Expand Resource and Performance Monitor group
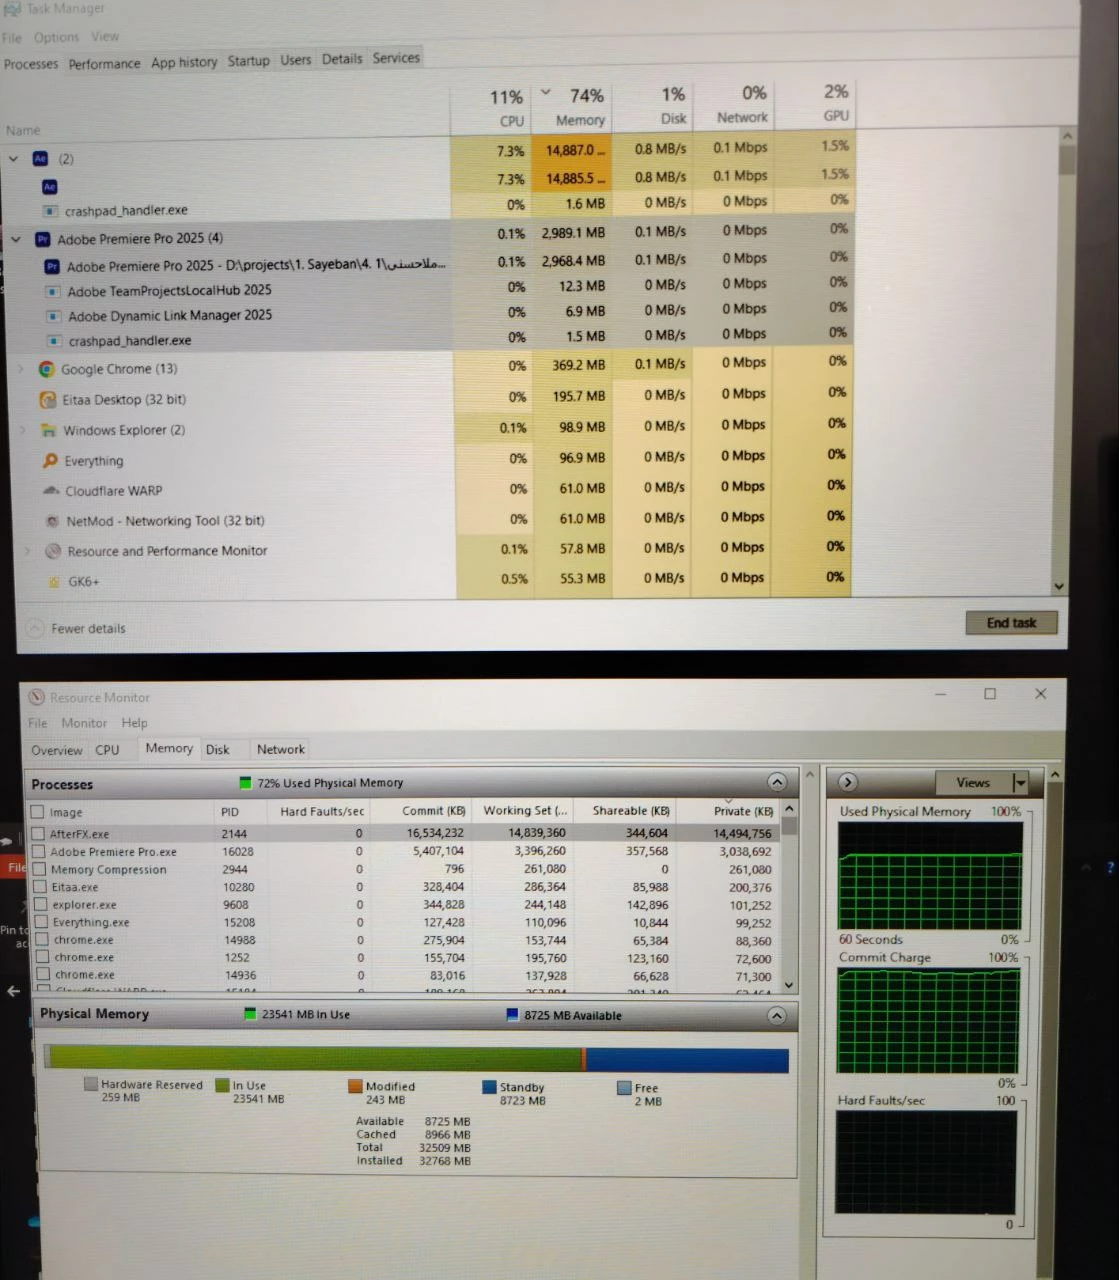Image resolution: width=1119 pixels, height=1280 pixels. [x=27, y=551]
